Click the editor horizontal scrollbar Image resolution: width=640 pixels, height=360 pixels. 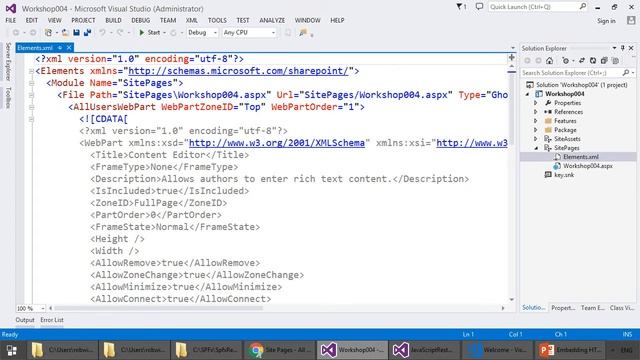point(158,308)
